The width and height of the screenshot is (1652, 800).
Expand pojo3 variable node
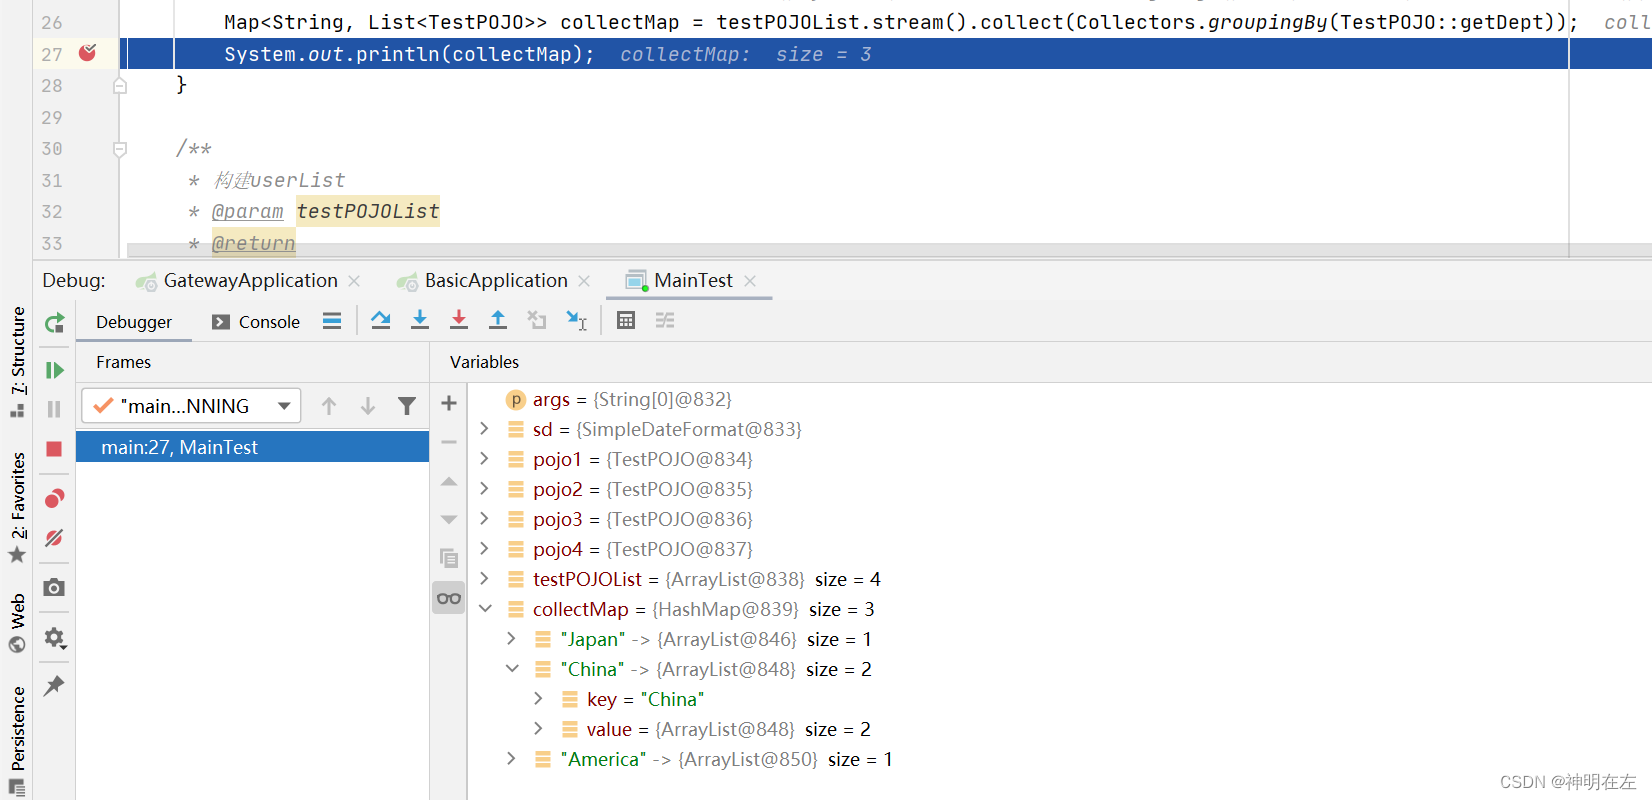tap(484, 519)
